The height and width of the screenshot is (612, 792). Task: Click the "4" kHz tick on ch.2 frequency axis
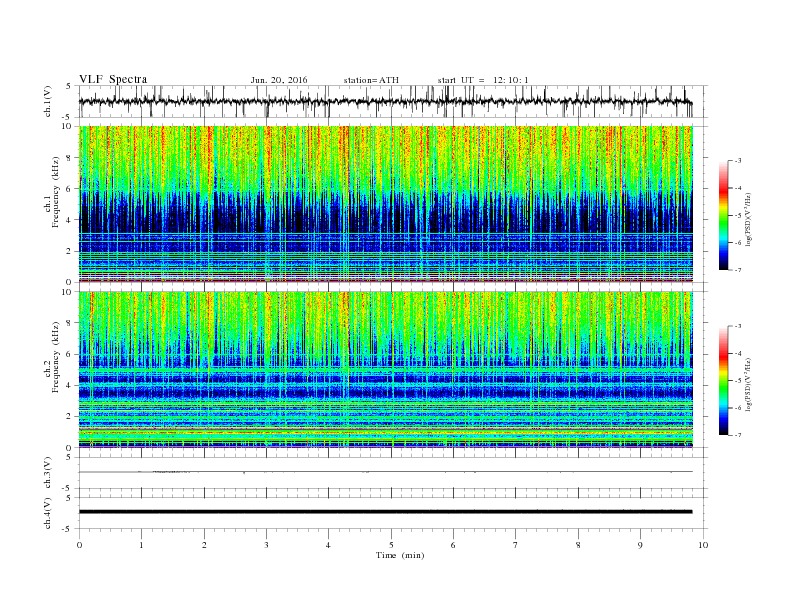[x=70, y=386]
